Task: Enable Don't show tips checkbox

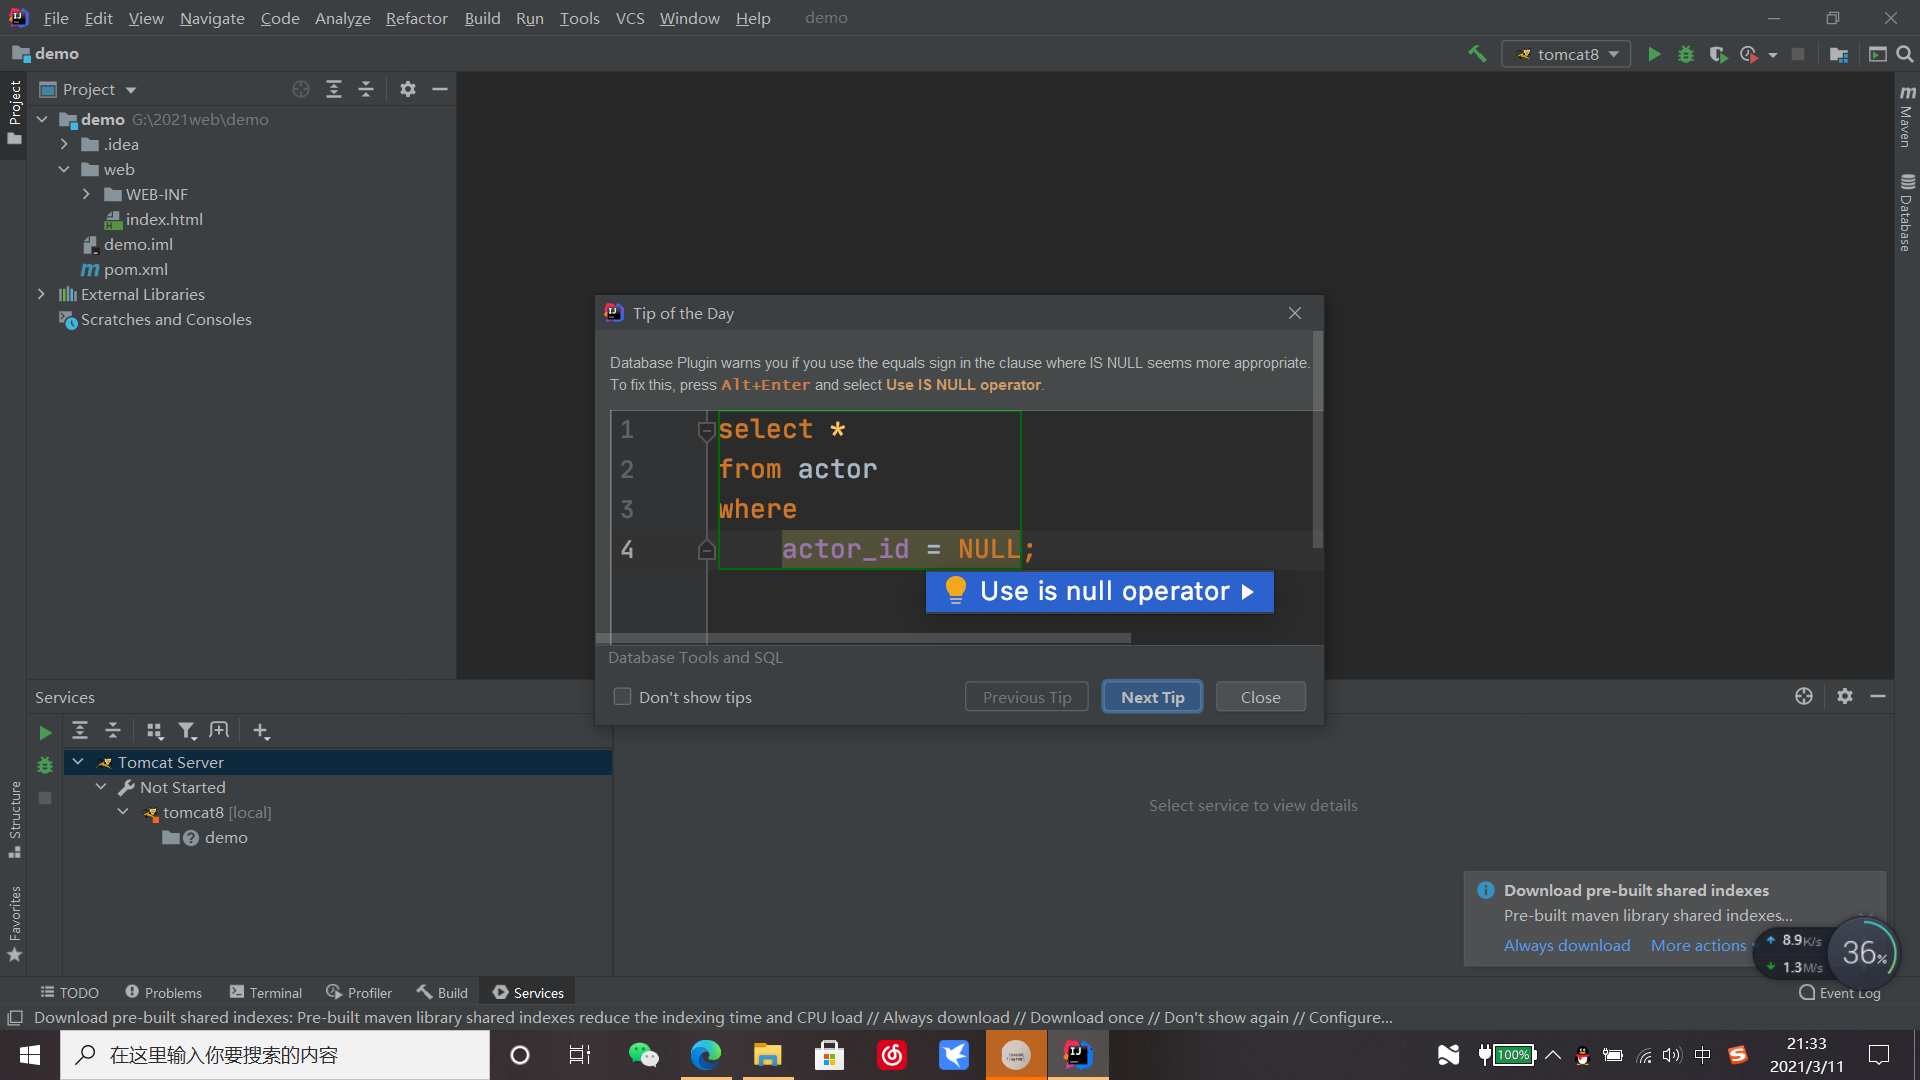Action: click(622, 697)
